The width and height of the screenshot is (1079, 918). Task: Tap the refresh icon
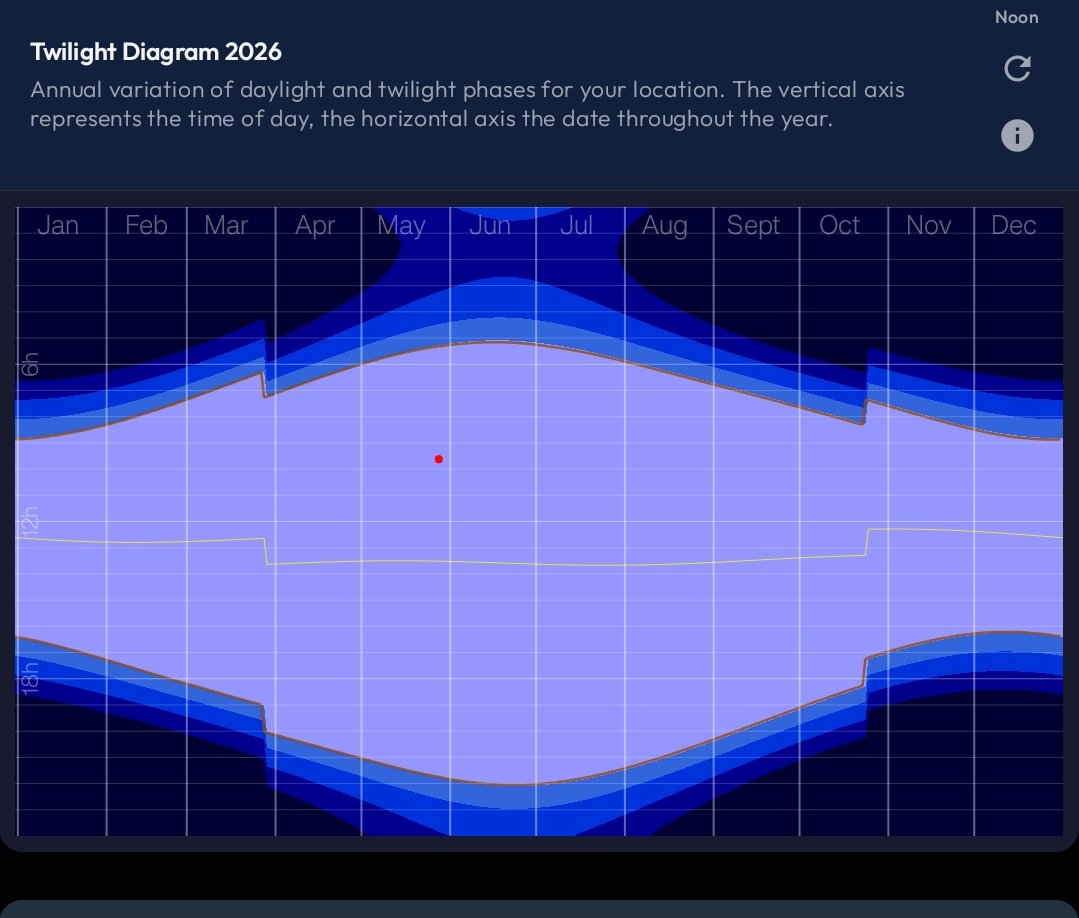[1017, 68]
